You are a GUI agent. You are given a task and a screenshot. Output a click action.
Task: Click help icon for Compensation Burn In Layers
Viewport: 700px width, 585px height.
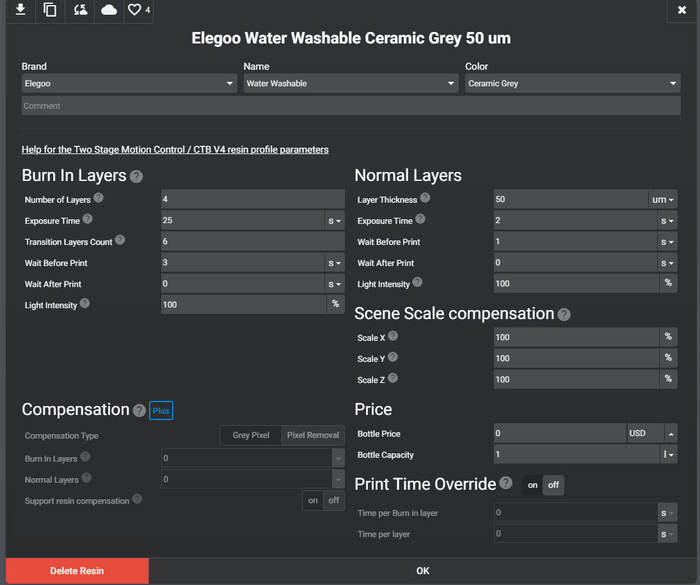pos(85,456)
